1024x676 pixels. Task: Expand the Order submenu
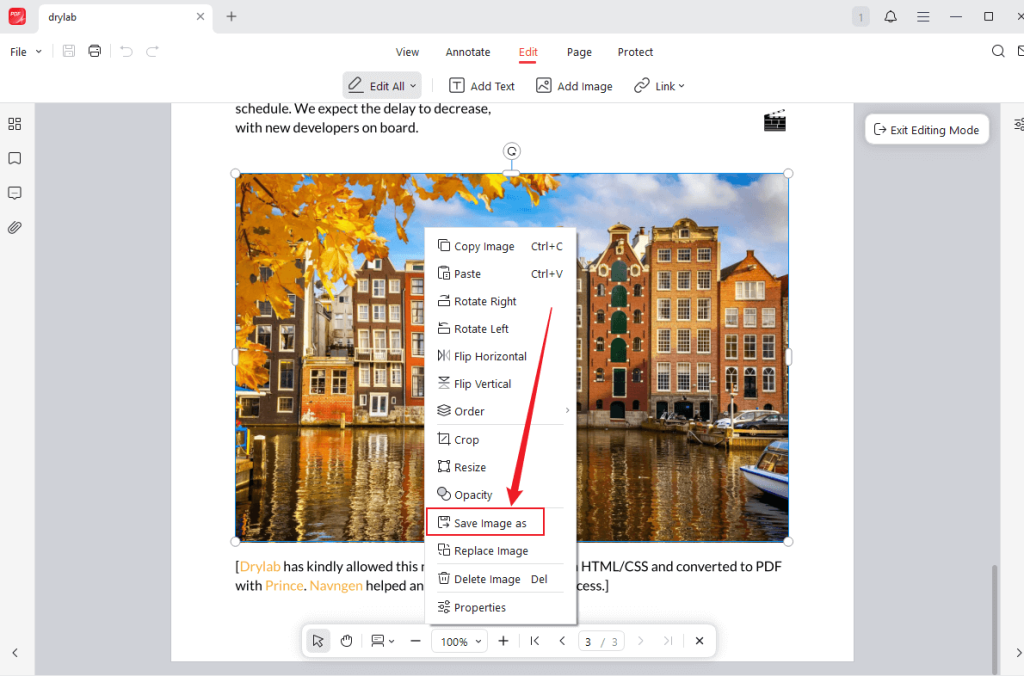(468, 411)
